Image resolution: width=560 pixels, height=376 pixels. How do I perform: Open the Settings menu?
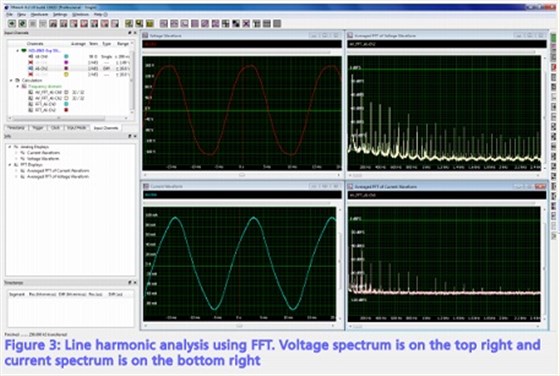point(60,14)
